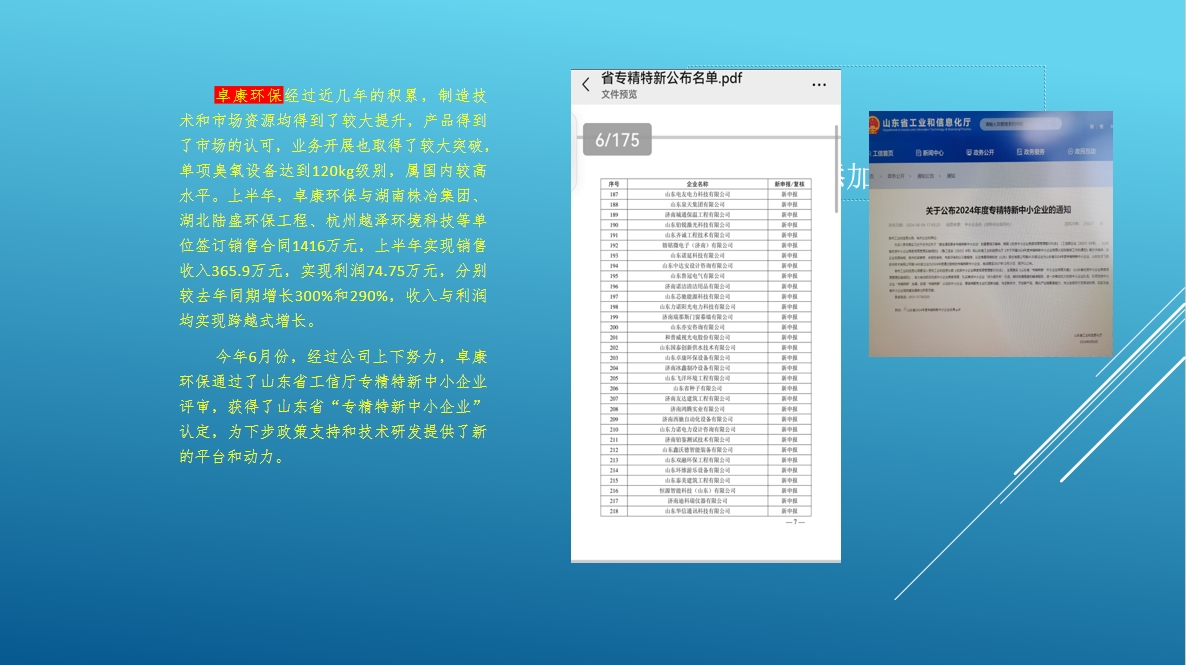Click the PDF file title 省专精特新公布名单.pdf
The width and height of the screenshot is (1186, 665).
coord(671,78)
